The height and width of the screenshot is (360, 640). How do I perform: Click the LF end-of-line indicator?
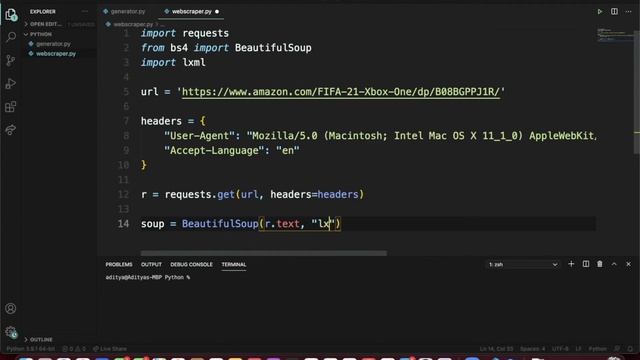pos(578,349)
